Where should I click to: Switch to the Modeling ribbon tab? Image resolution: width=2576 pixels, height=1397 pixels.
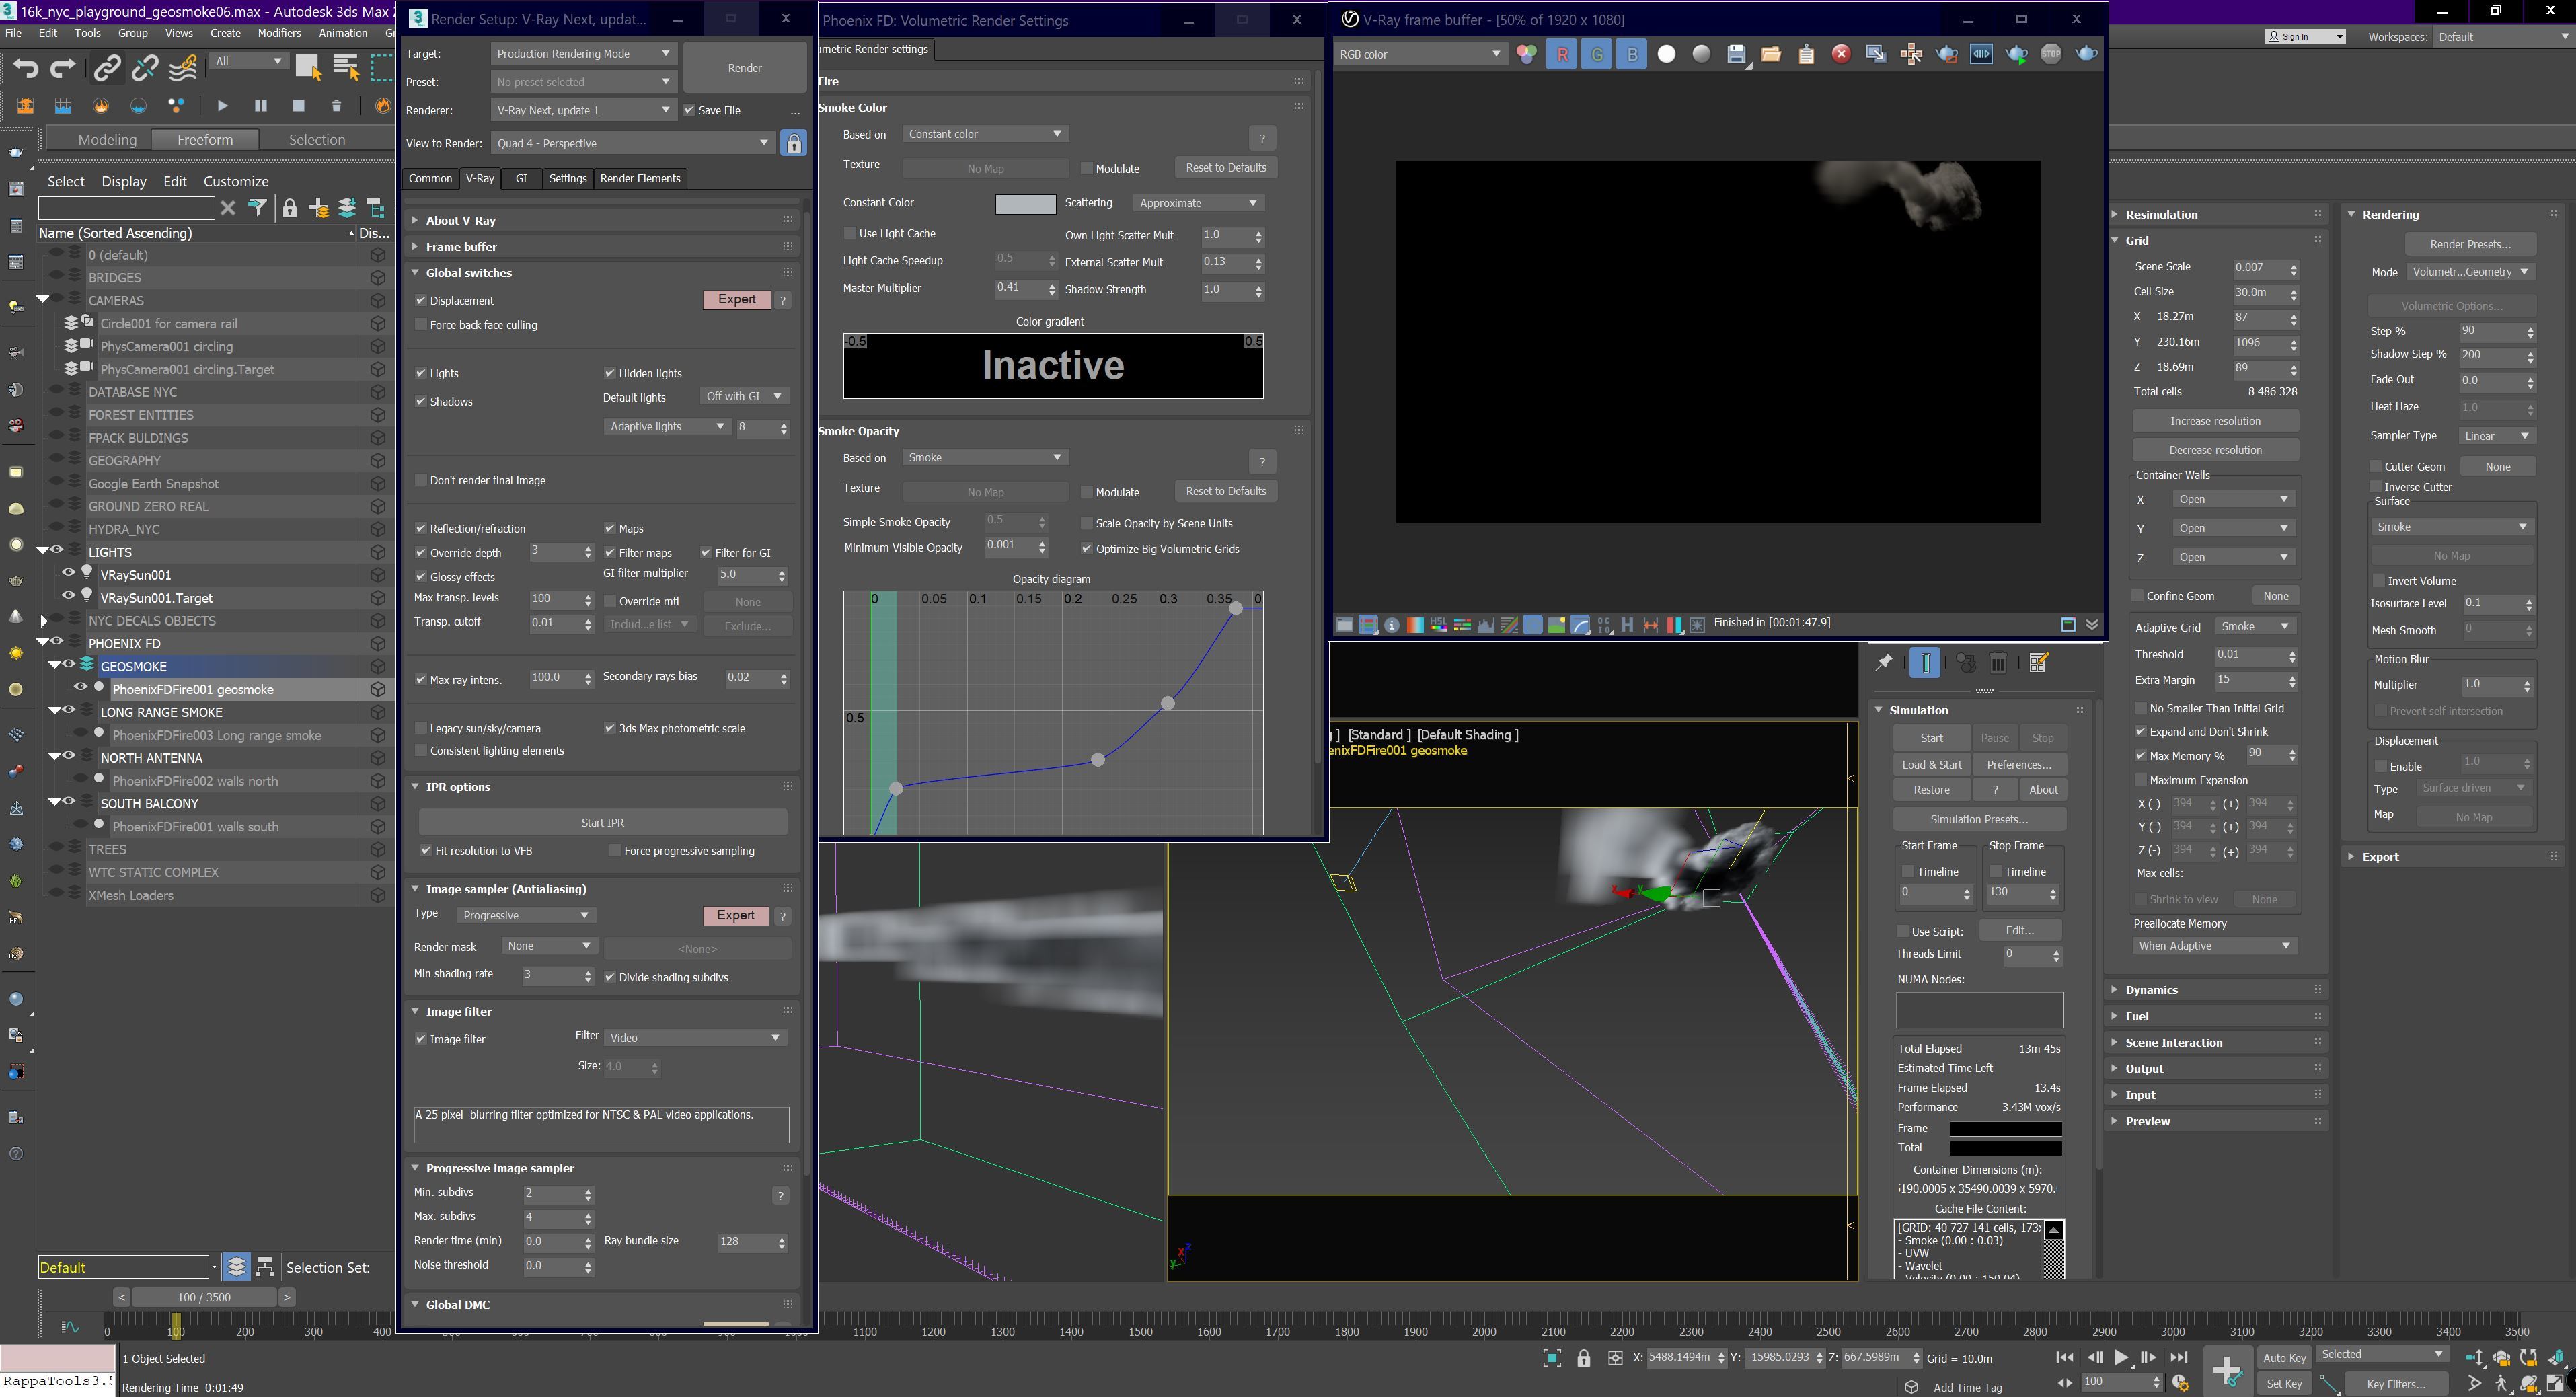(107, 139)
